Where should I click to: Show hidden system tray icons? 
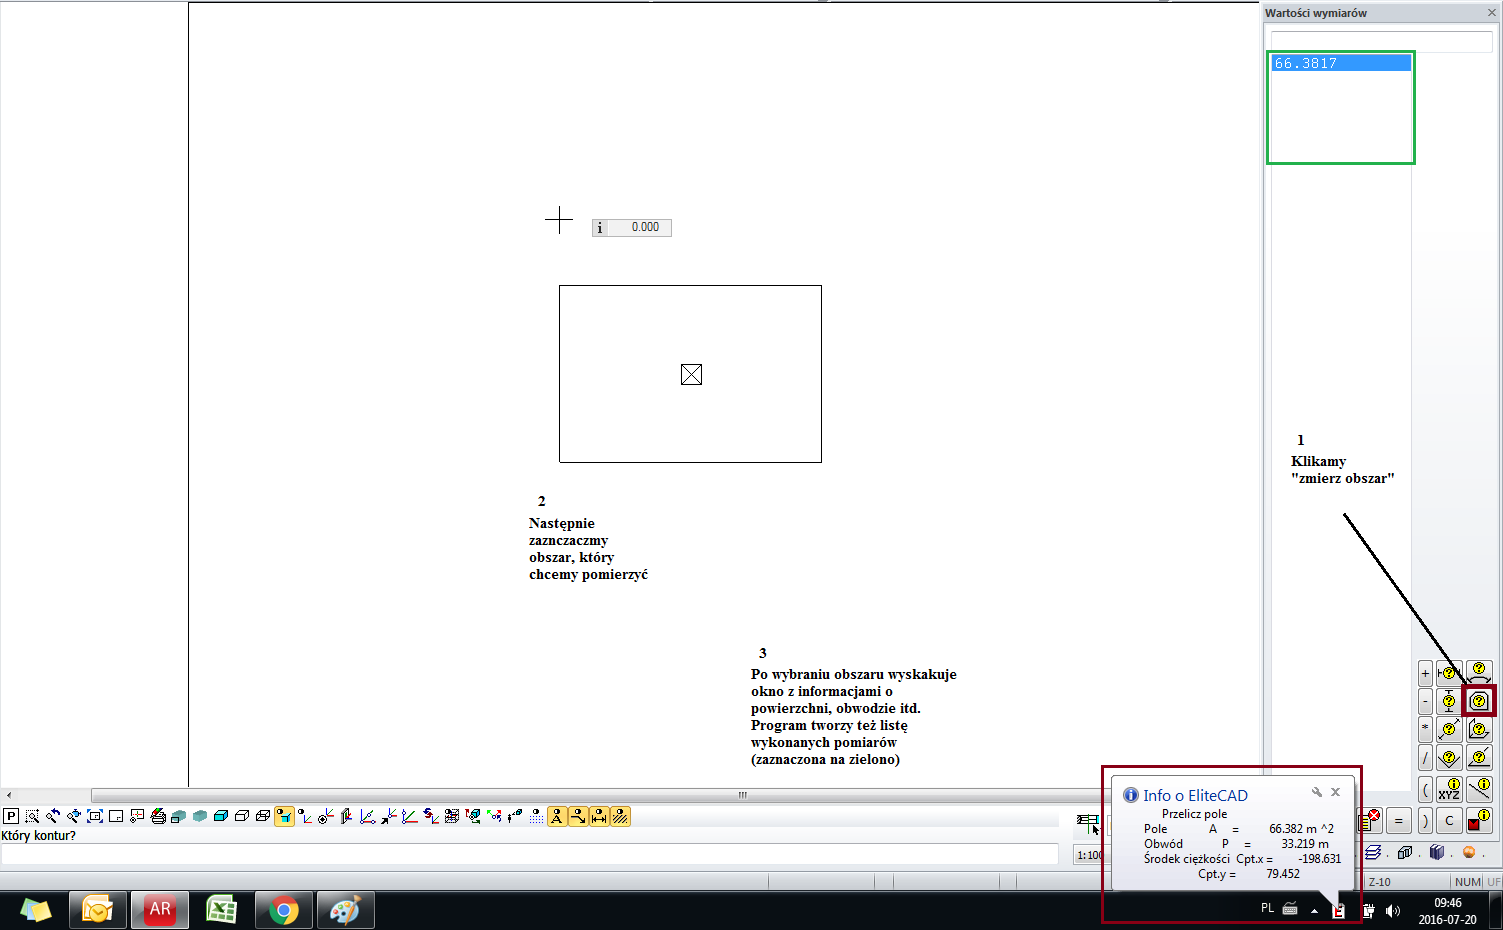point(1314,910)
